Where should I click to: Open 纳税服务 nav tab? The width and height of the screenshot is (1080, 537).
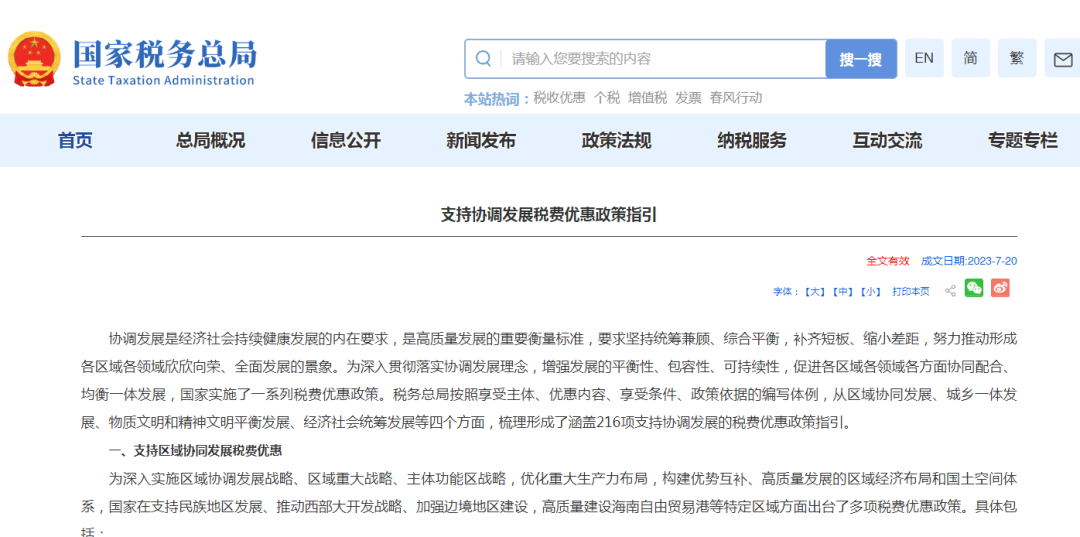tap(751, 140)
